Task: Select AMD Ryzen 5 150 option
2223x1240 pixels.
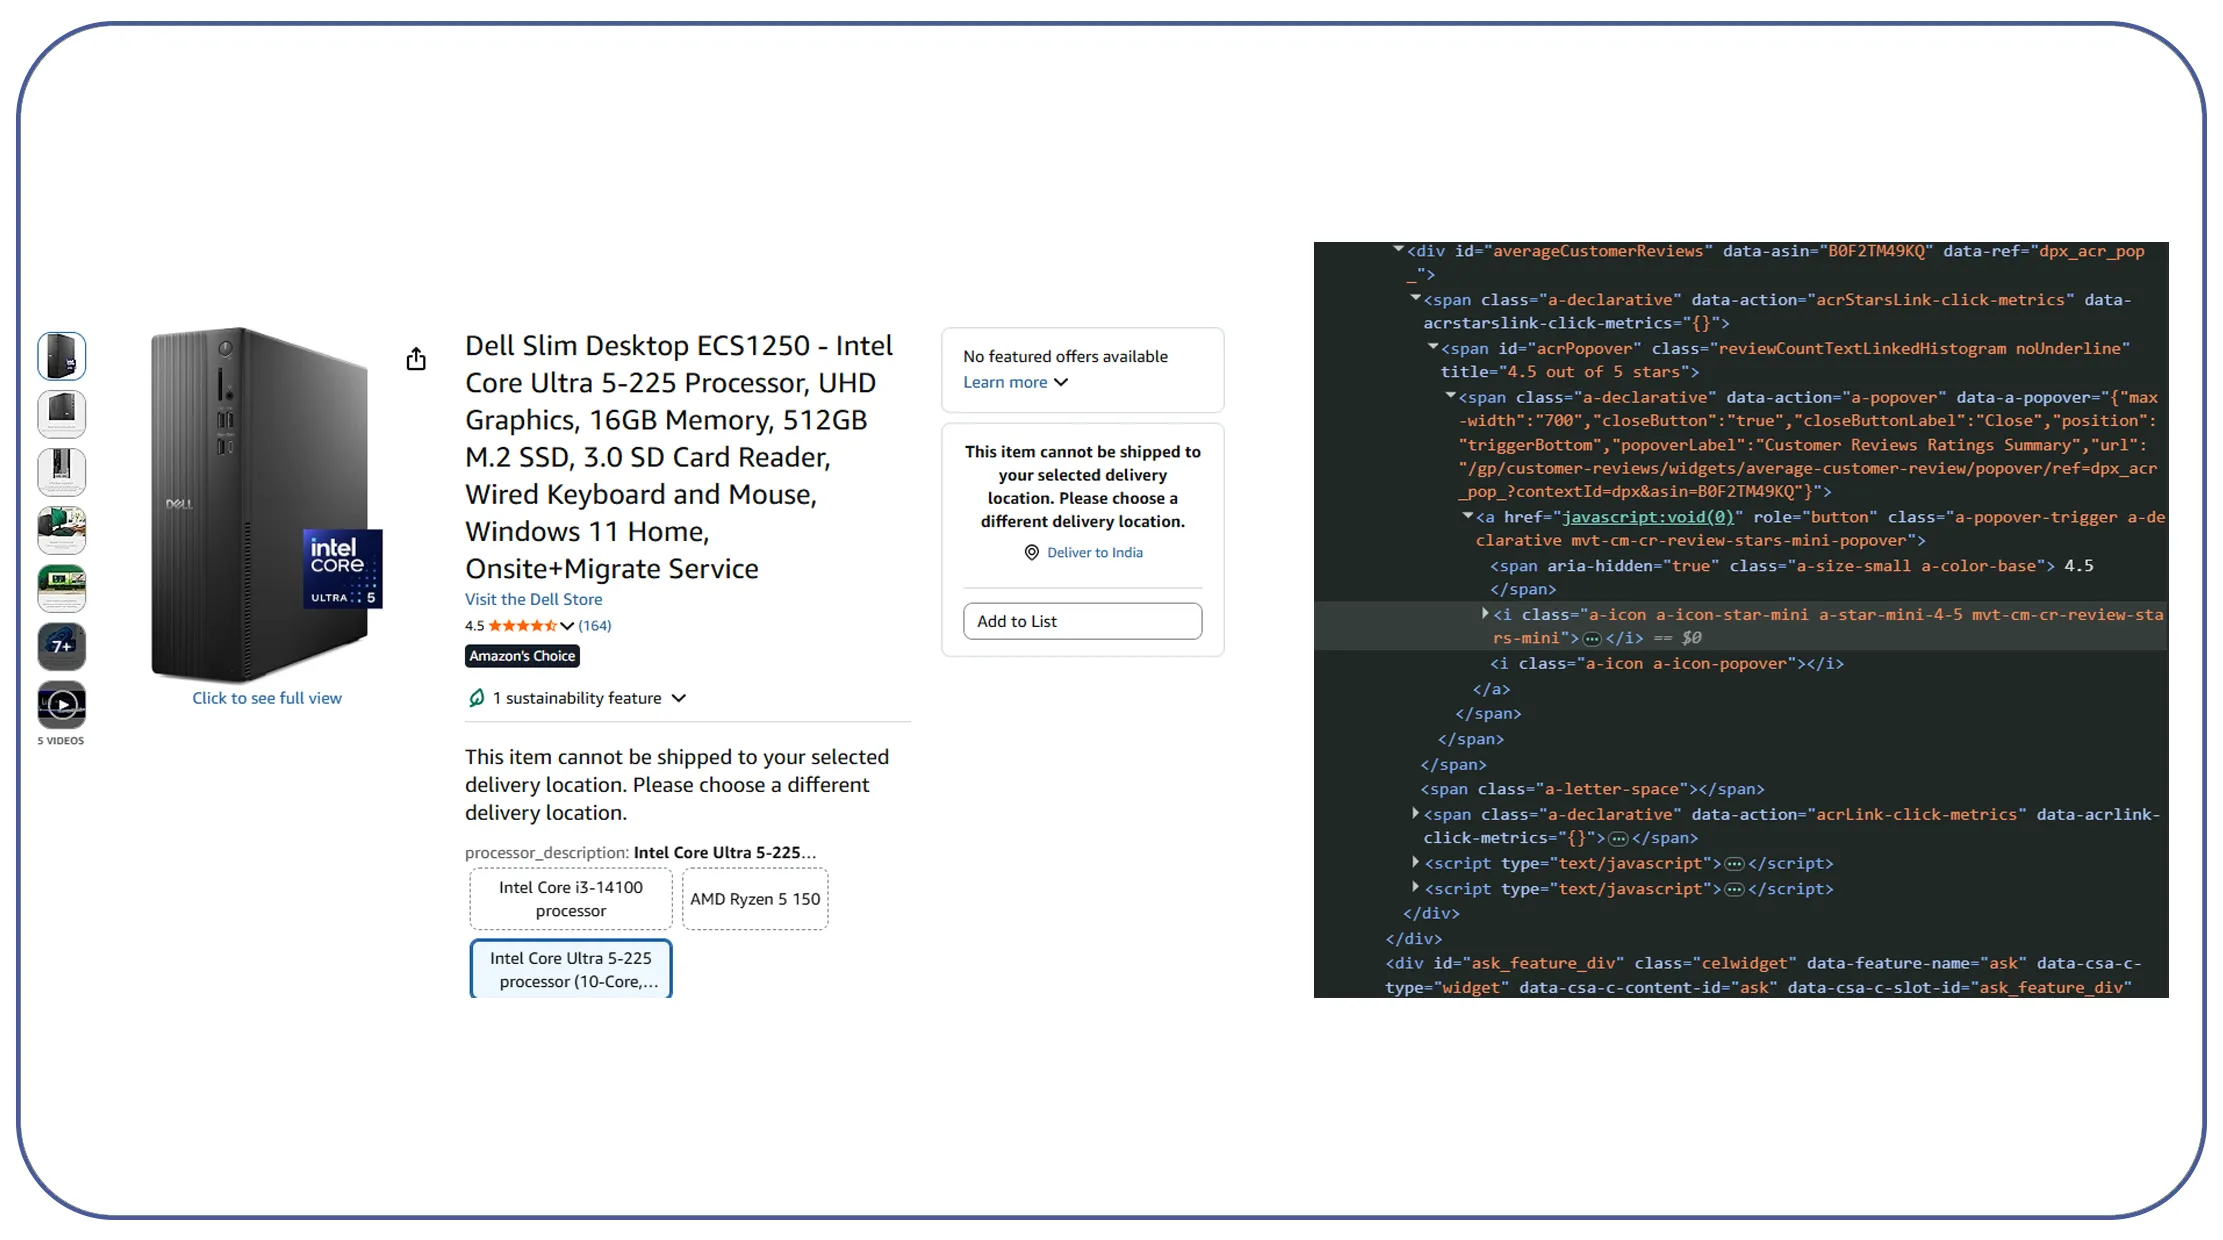Action: click(x=755, y=899)
